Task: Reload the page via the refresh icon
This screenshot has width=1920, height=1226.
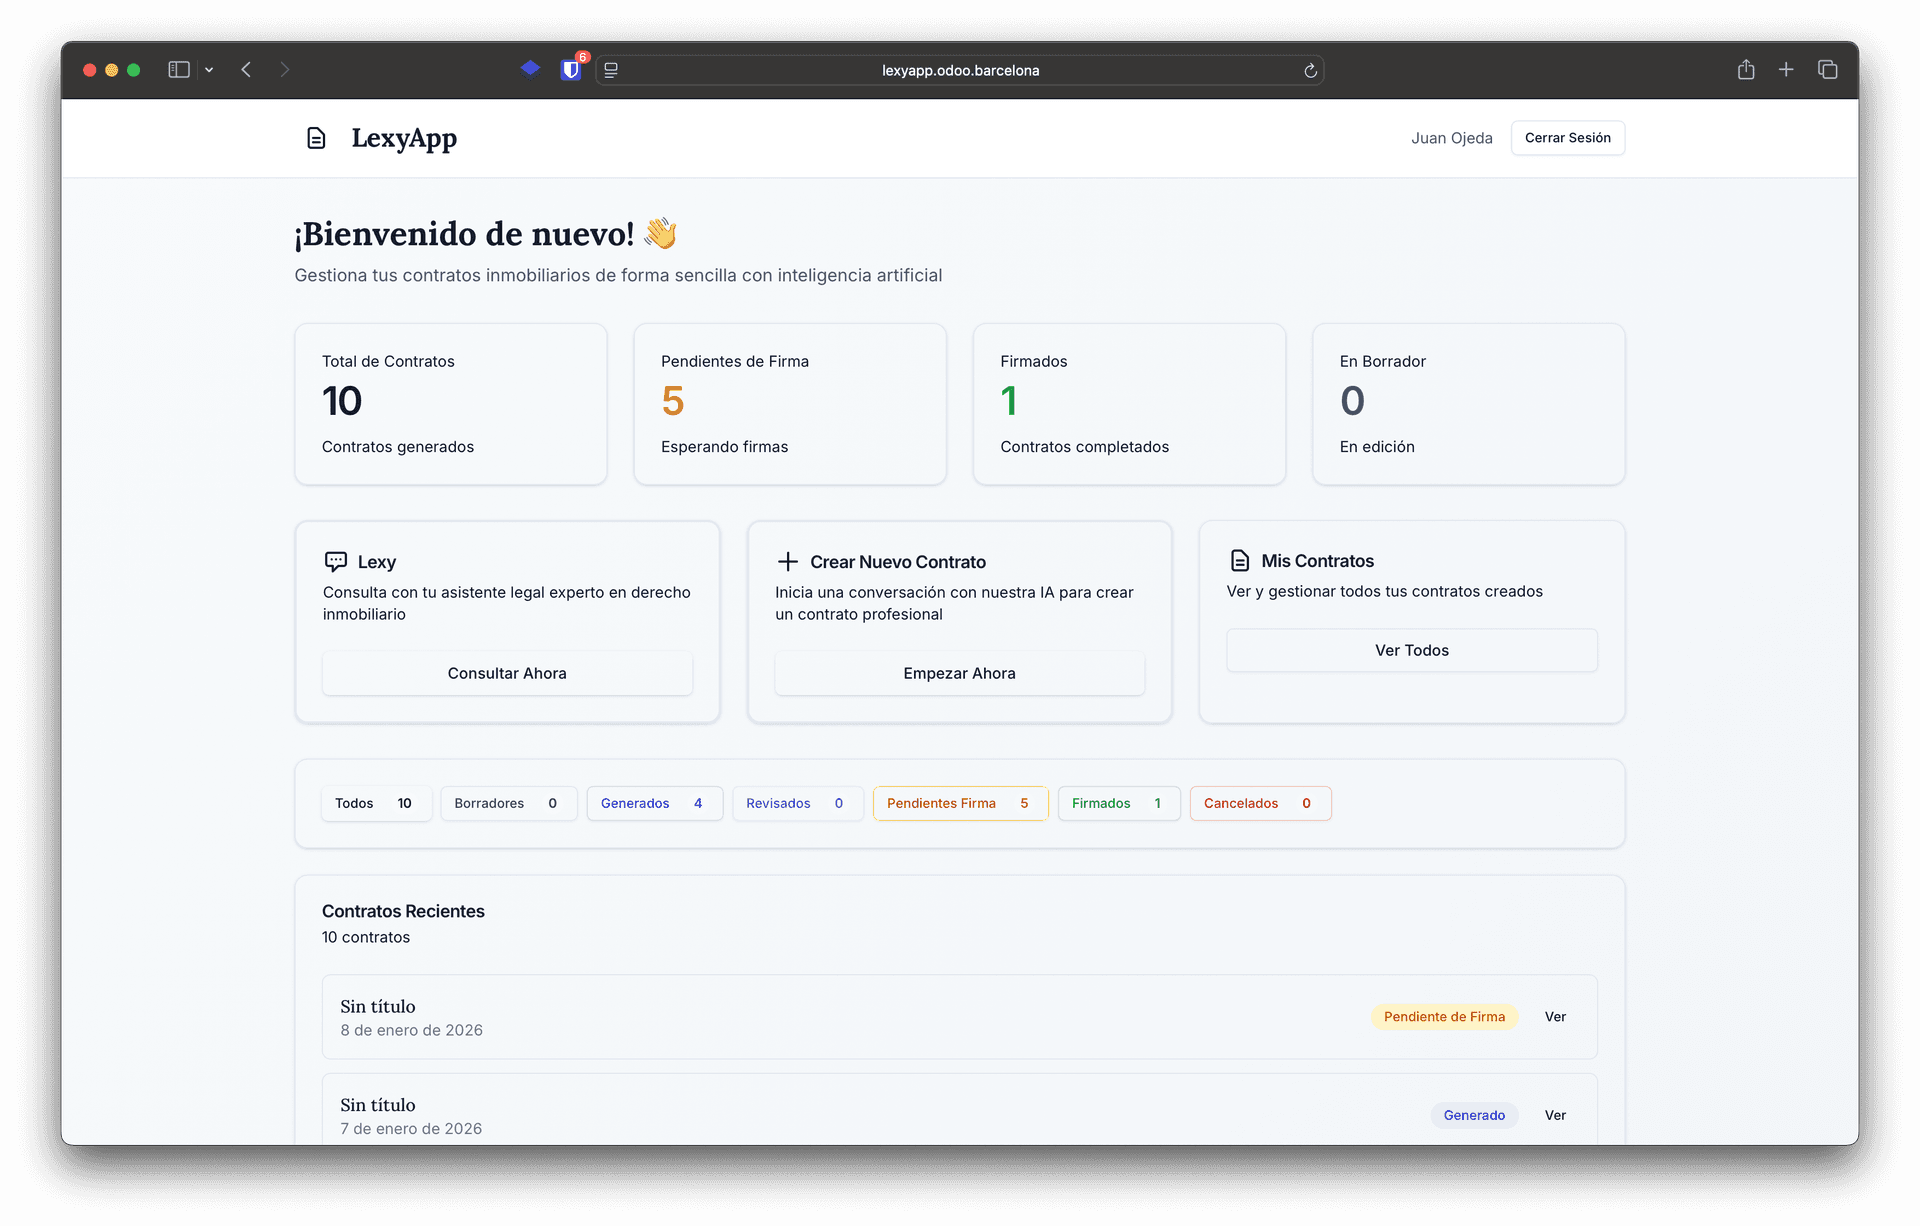Action: tap(1311, 70)
